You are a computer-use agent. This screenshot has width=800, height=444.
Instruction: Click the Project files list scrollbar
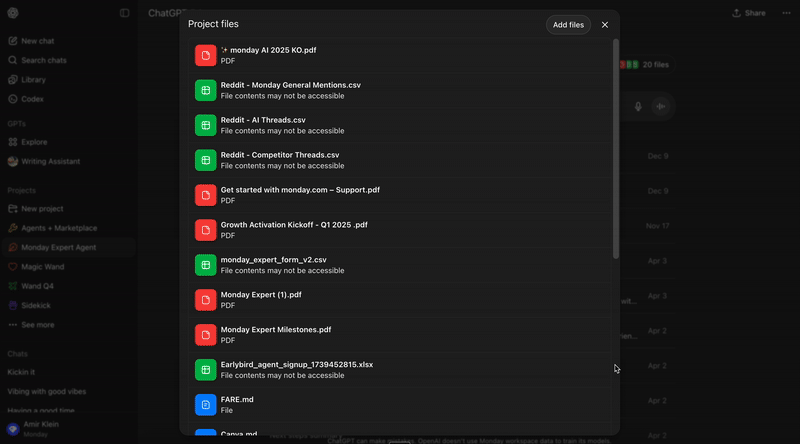point(616,149)
